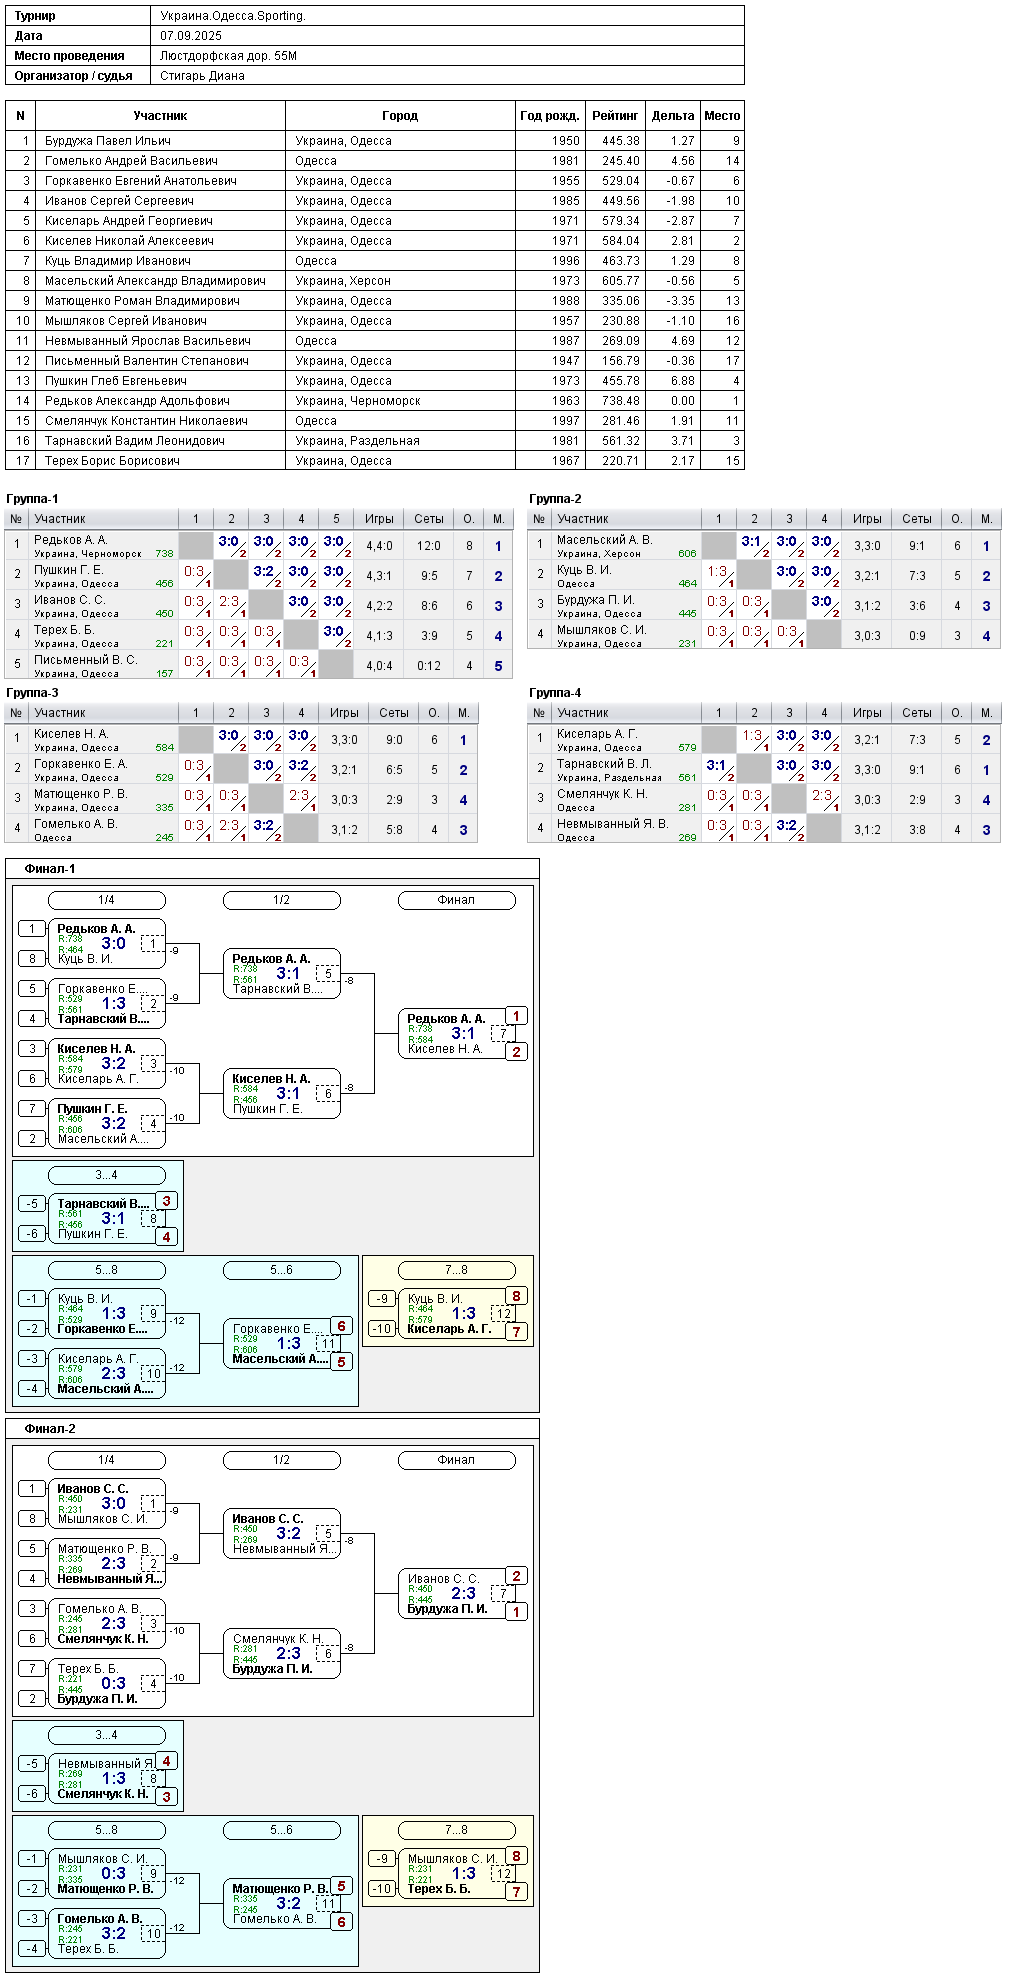1011x1978 pixels.
Task: Click the 7...8 label in Финал-1
Action: tap(456, 1270)
